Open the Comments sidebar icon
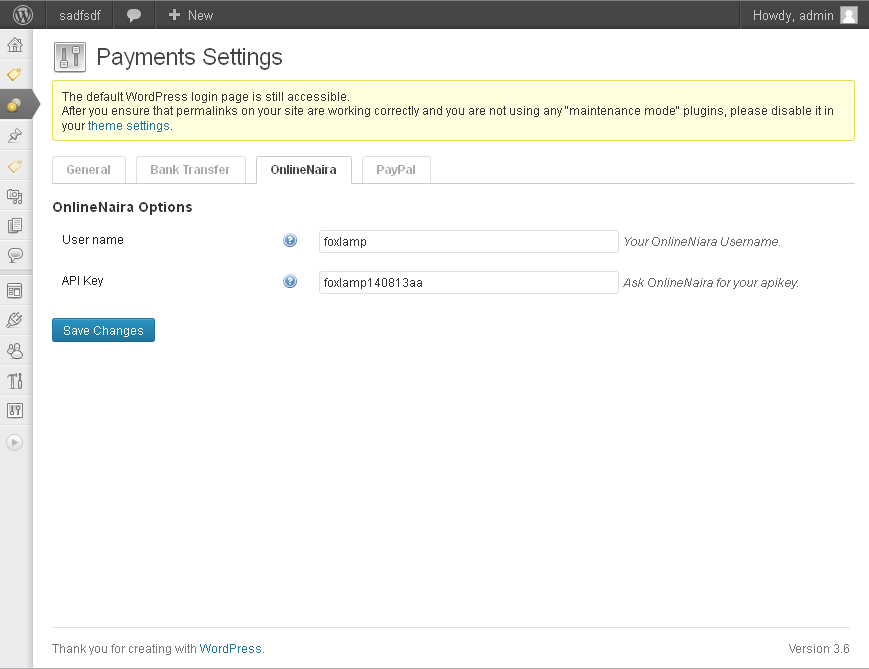The image size is (869, 669). [x=15, y=255]
